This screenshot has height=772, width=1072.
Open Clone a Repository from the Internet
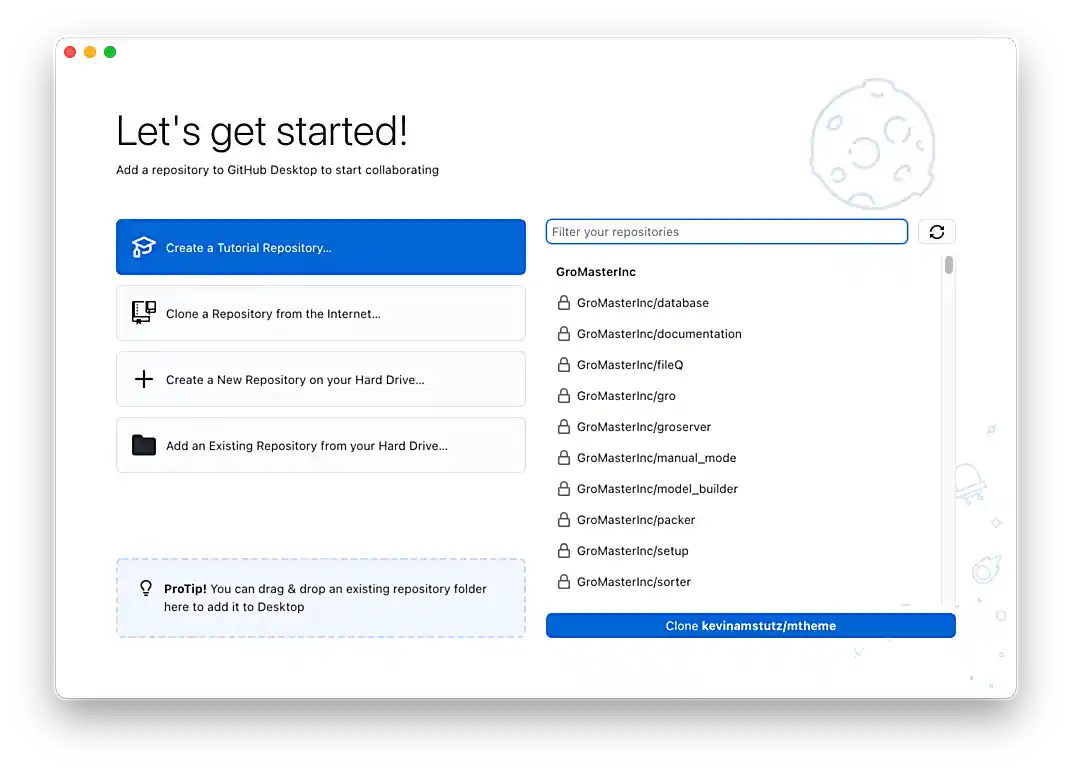click(x=320, y=313)
